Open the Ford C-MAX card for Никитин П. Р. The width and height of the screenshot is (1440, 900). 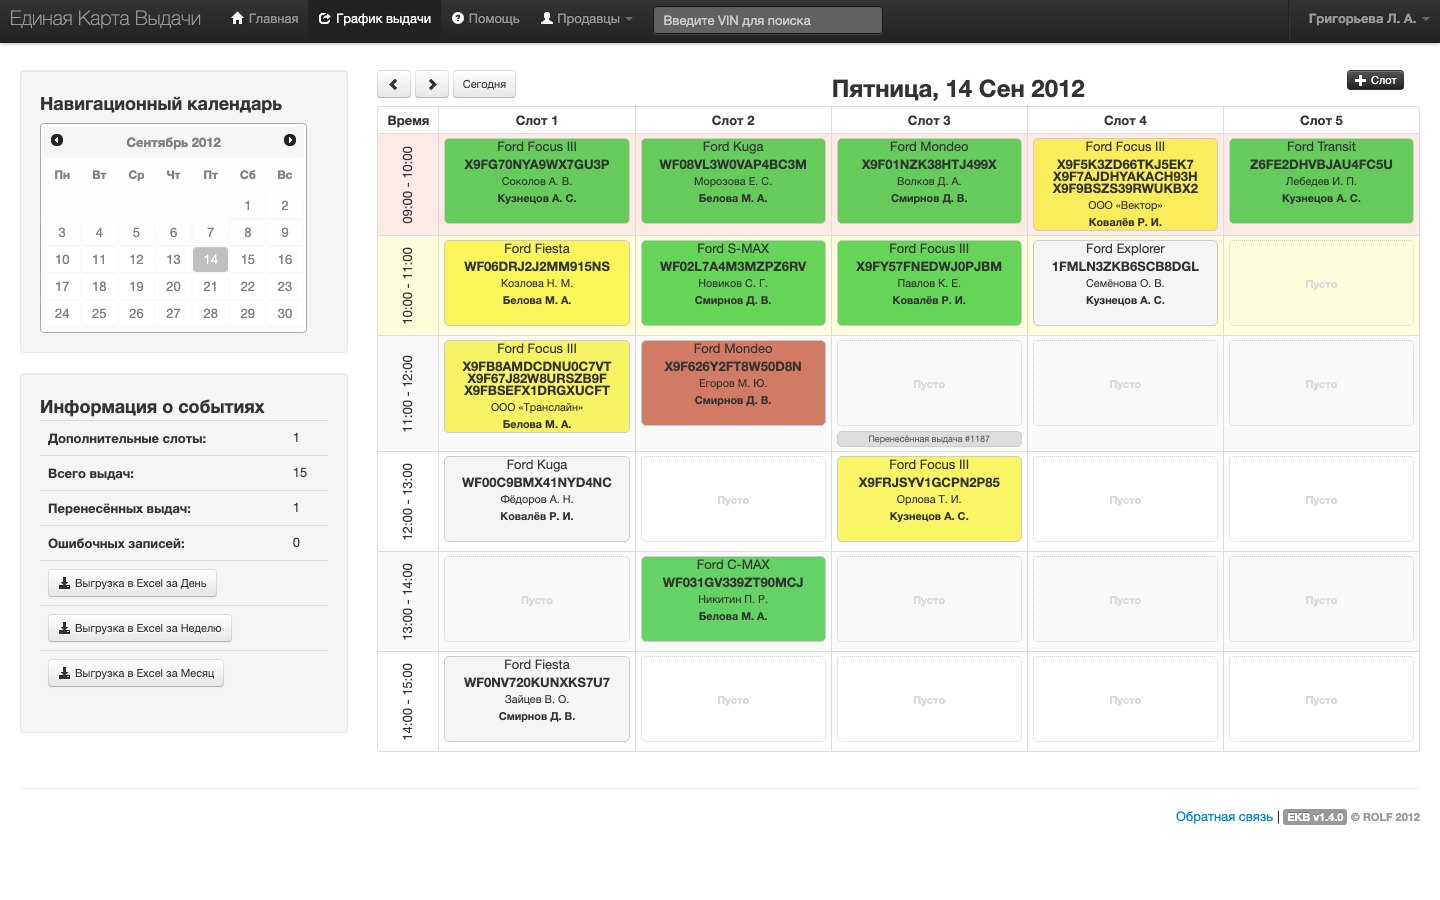(733, 599)
